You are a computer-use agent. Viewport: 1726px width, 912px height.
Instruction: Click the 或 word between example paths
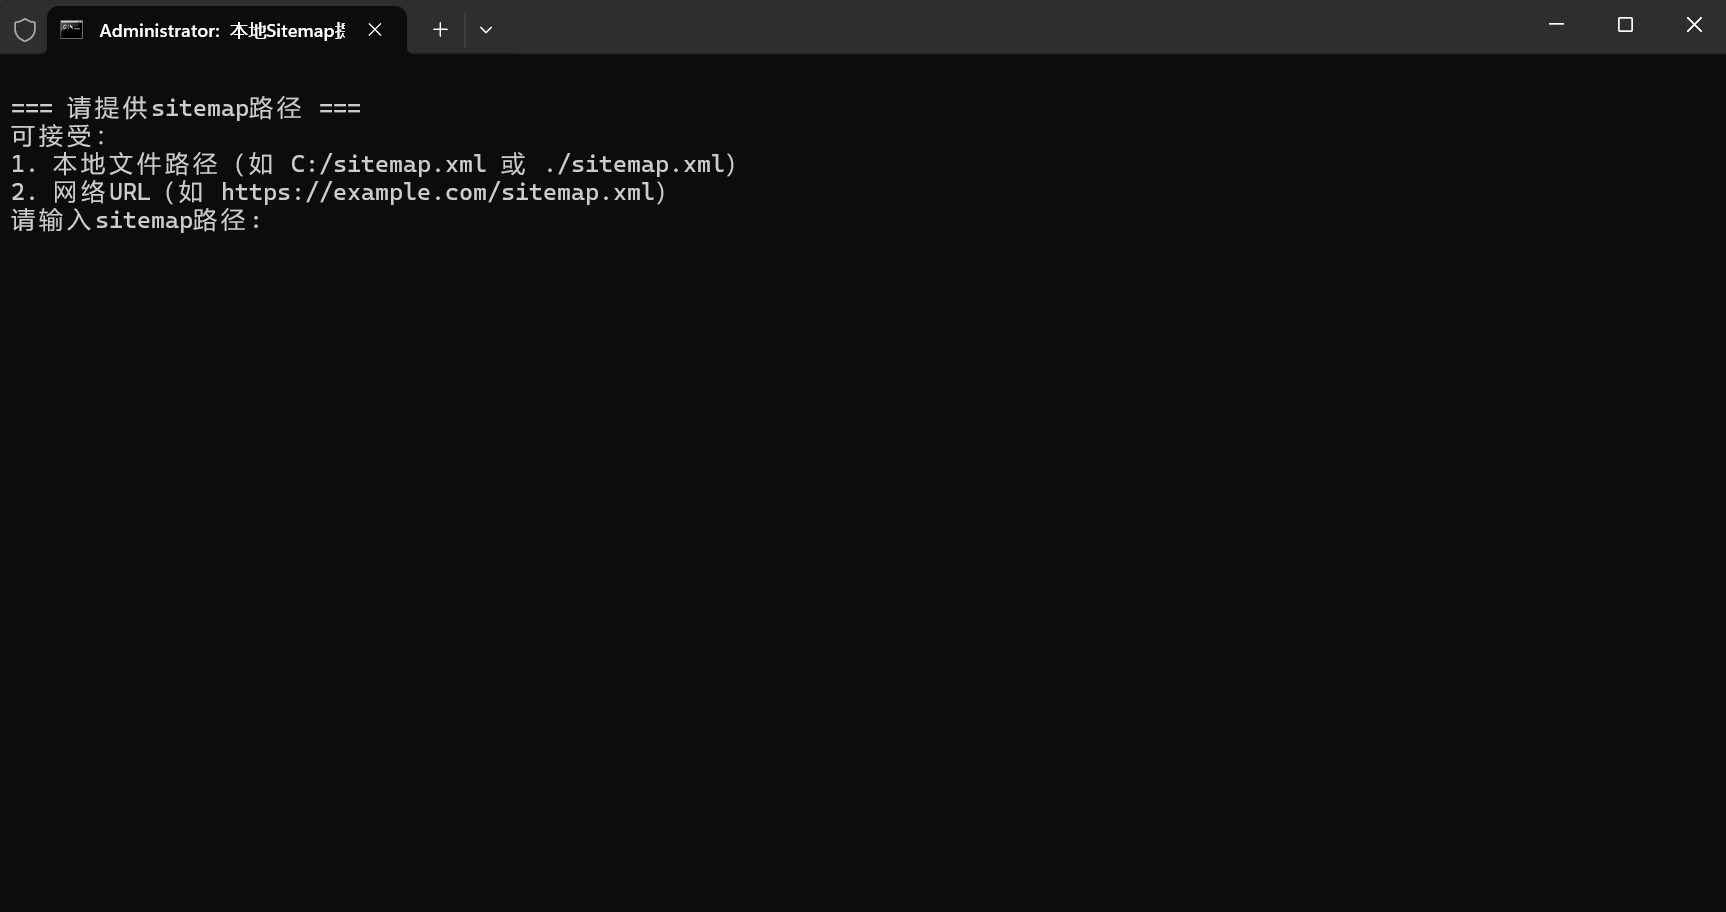(x=513, y=164)
